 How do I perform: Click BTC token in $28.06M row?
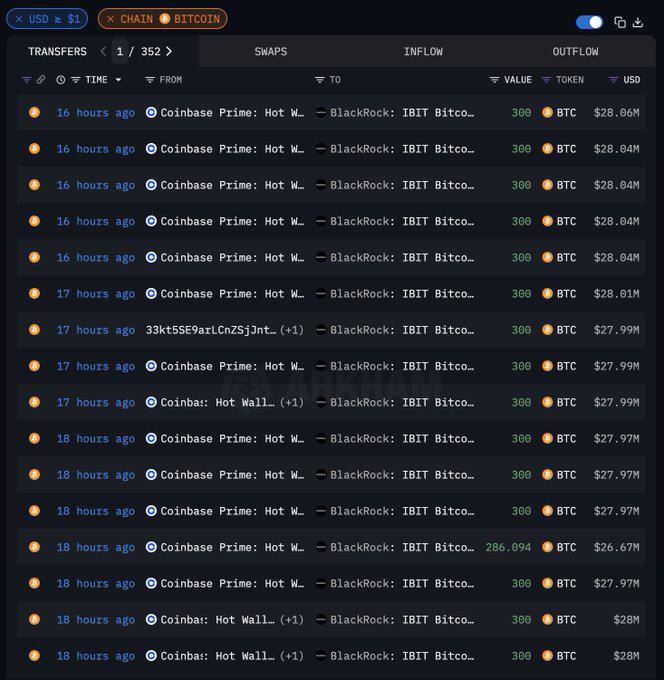(x=566, y=113)
